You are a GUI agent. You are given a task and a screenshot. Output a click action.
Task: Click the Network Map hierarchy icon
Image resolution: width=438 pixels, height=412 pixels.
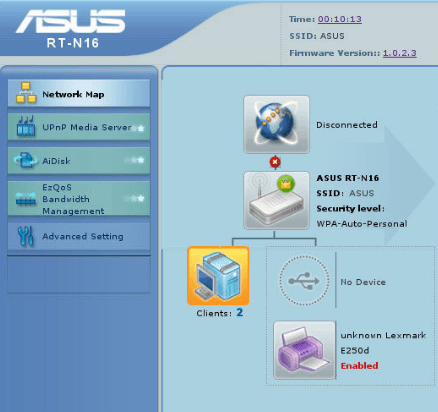tap(26, 93)
